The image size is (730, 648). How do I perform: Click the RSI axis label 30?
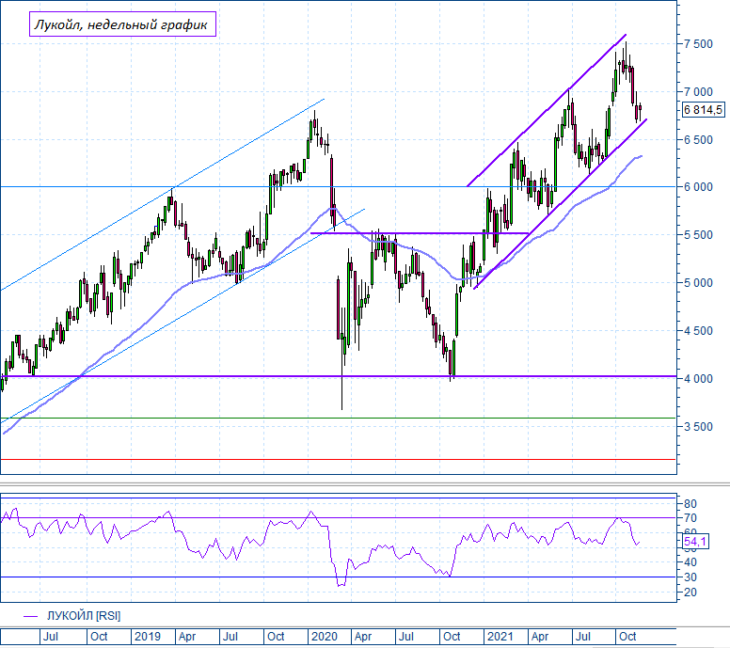coord(690,577)
